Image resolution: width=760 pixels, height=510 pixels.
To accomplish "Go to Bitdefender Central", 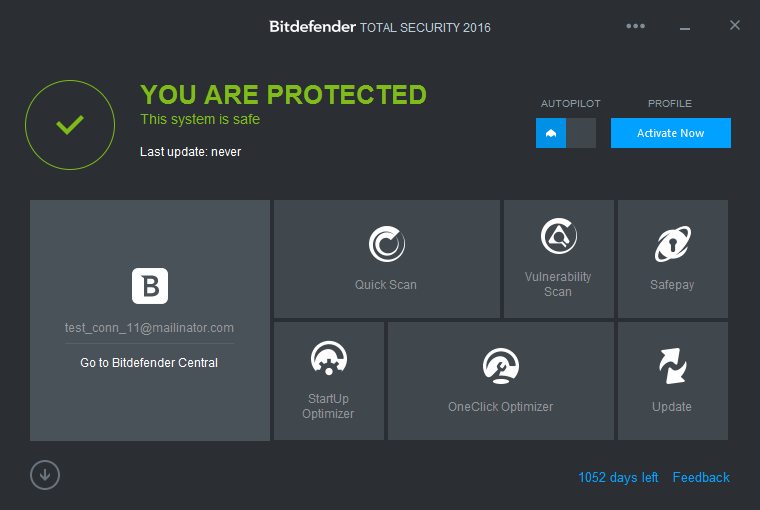I will (149, 363).
